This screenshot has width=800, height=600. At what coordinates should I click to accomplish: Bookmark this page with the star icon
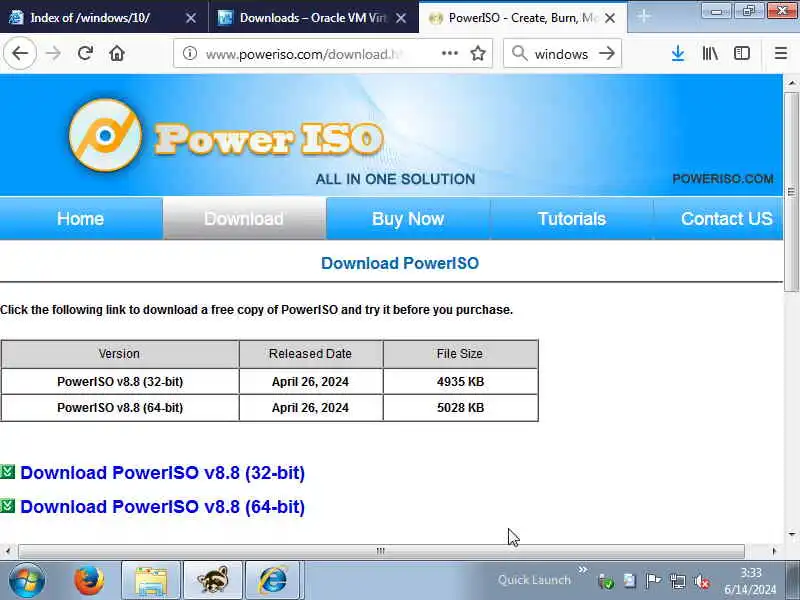[x=478, y=53]
